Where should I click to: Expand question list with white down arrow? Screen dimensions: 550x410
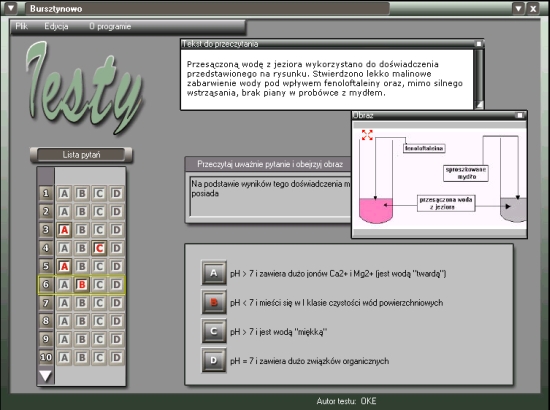click(46, 376)
